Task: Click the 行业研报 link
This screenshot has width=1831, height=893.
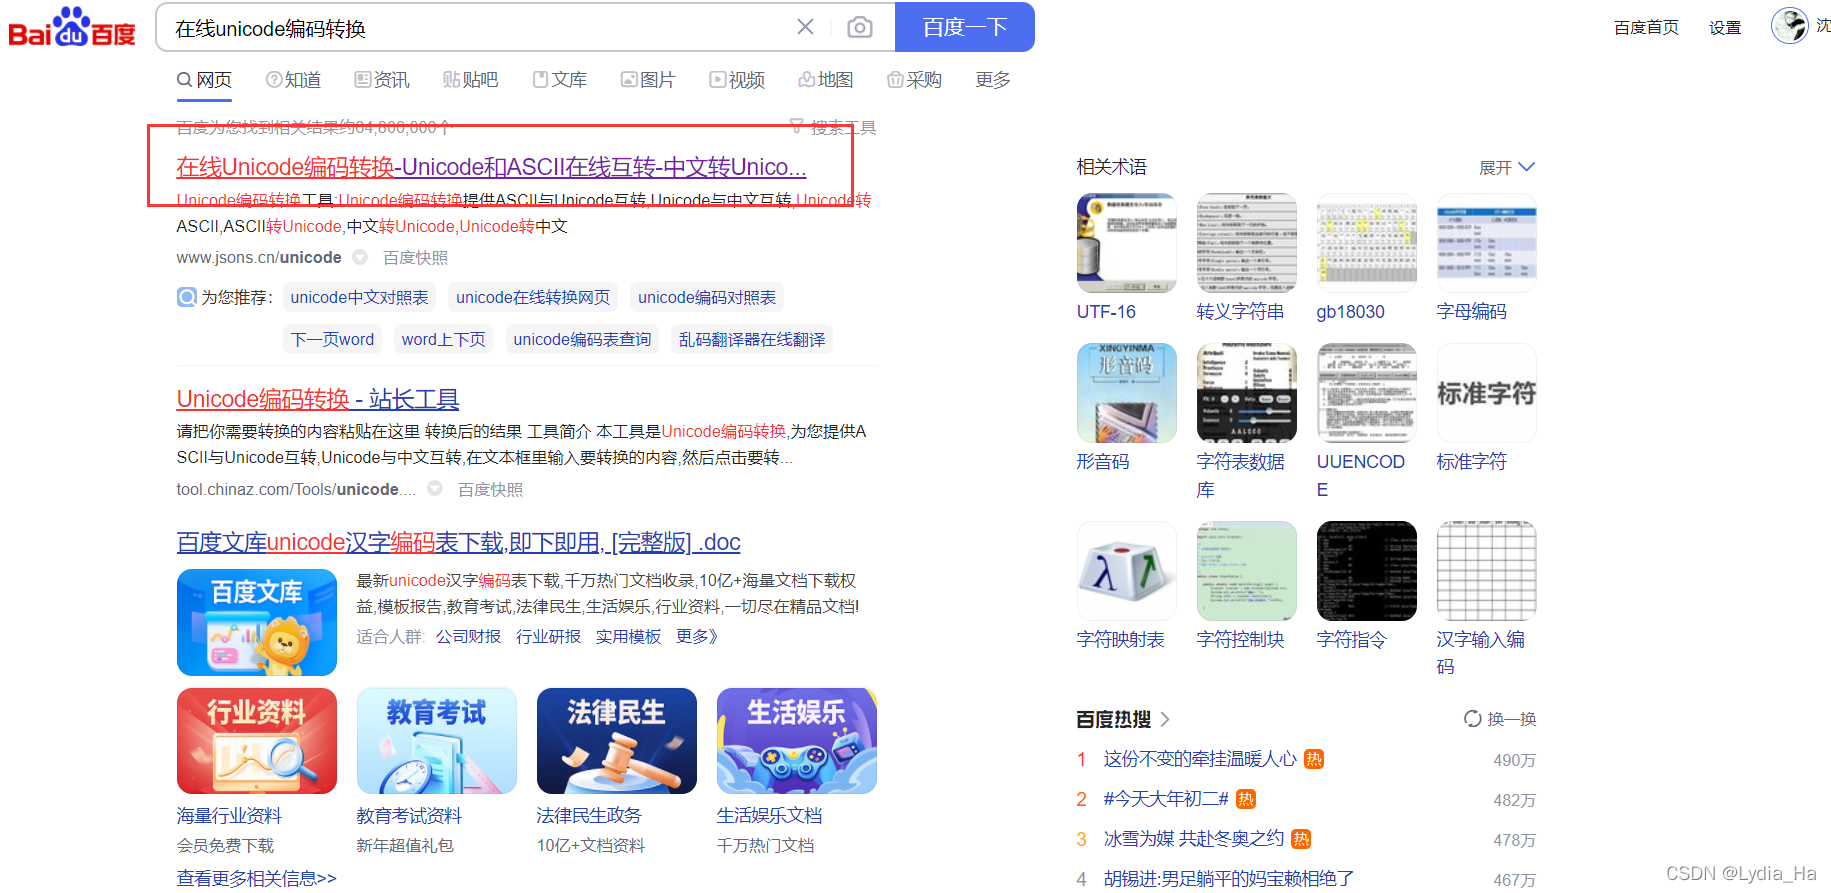Action: coord(548,636)
